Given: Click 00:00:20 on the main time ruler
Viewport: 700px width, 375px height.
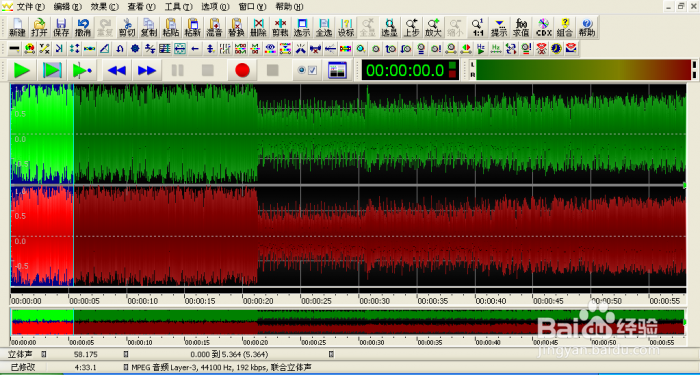Looking at the screenshot, I should click(258, 301).
